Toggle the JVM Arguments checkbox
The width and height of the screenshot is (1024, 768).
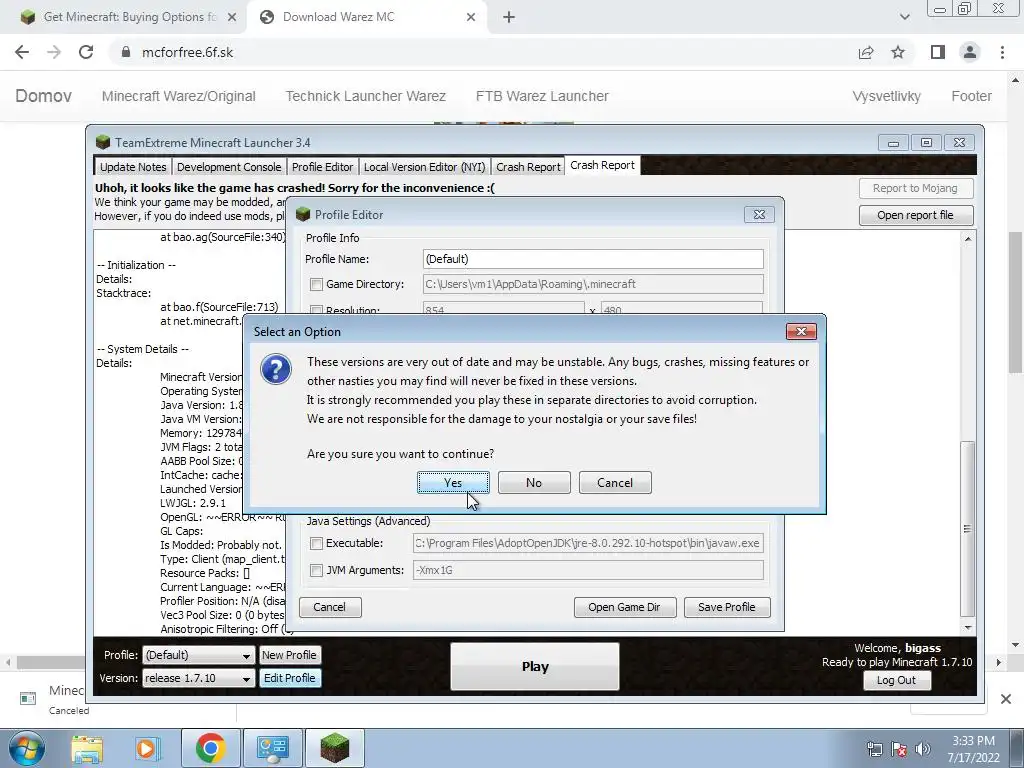click(x=317, y=570)
